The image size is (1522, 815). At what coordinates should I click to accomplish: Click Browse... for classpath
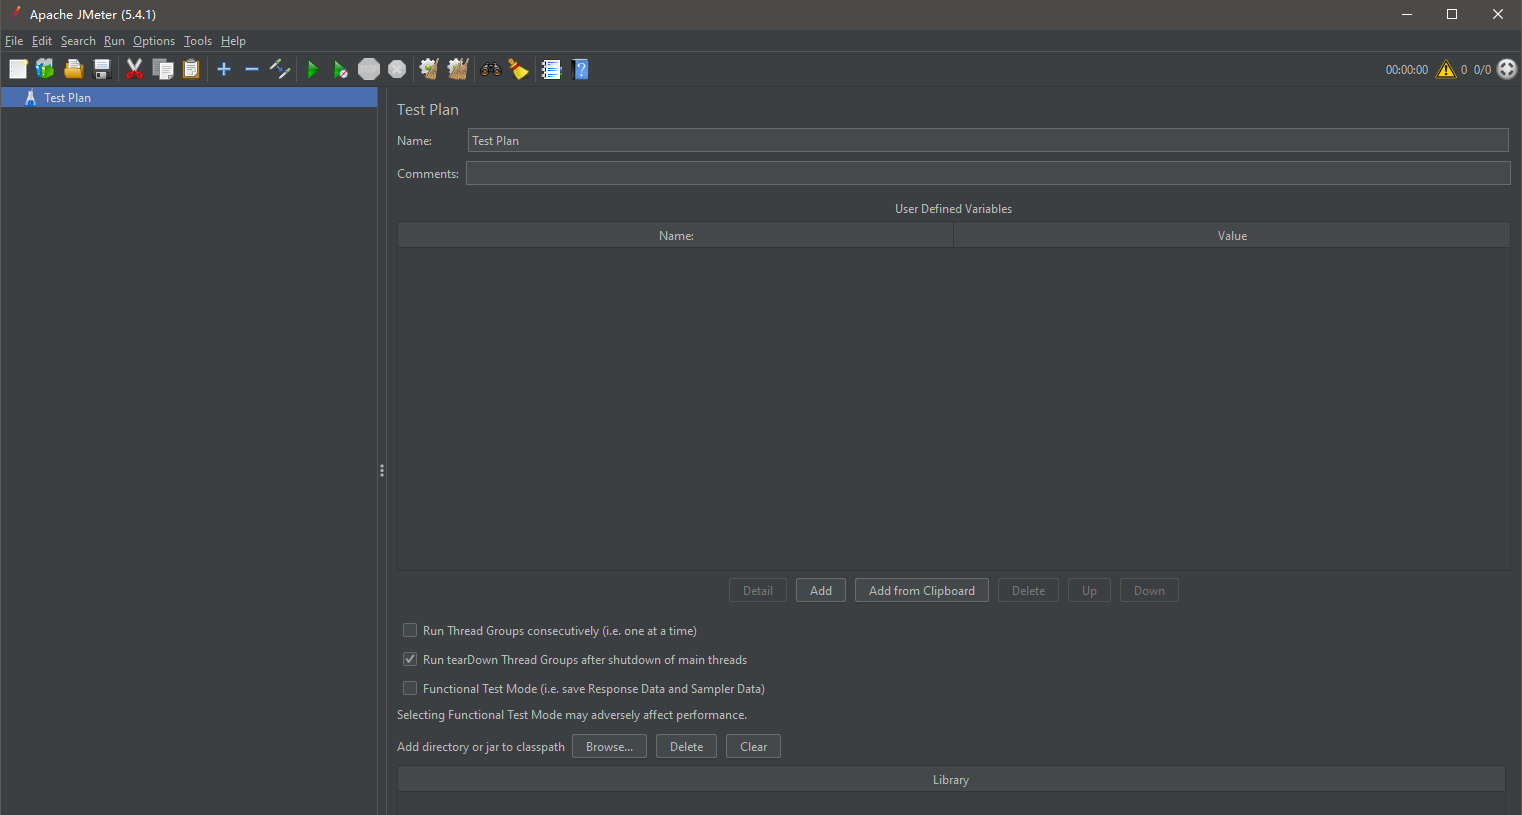[609, 747]
